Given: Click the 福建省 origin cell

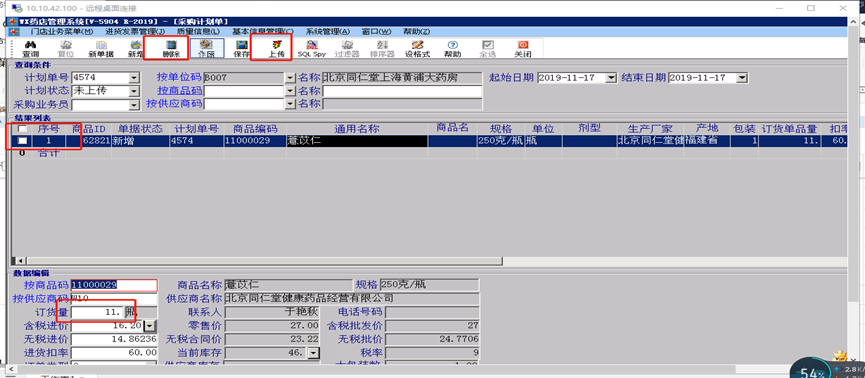Looking at the screenshot, I should coord(707,141).
